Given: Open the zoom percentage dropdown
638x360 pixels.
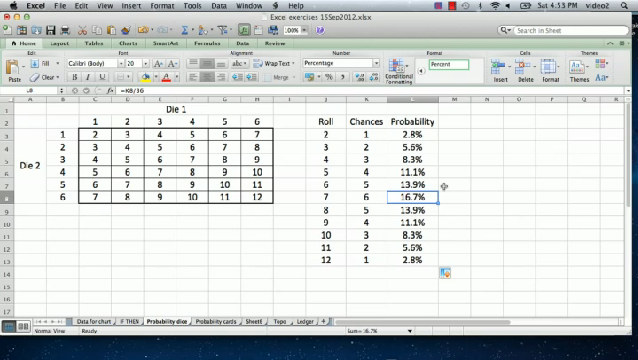Looking at the screenshot, I should [304, 30].
